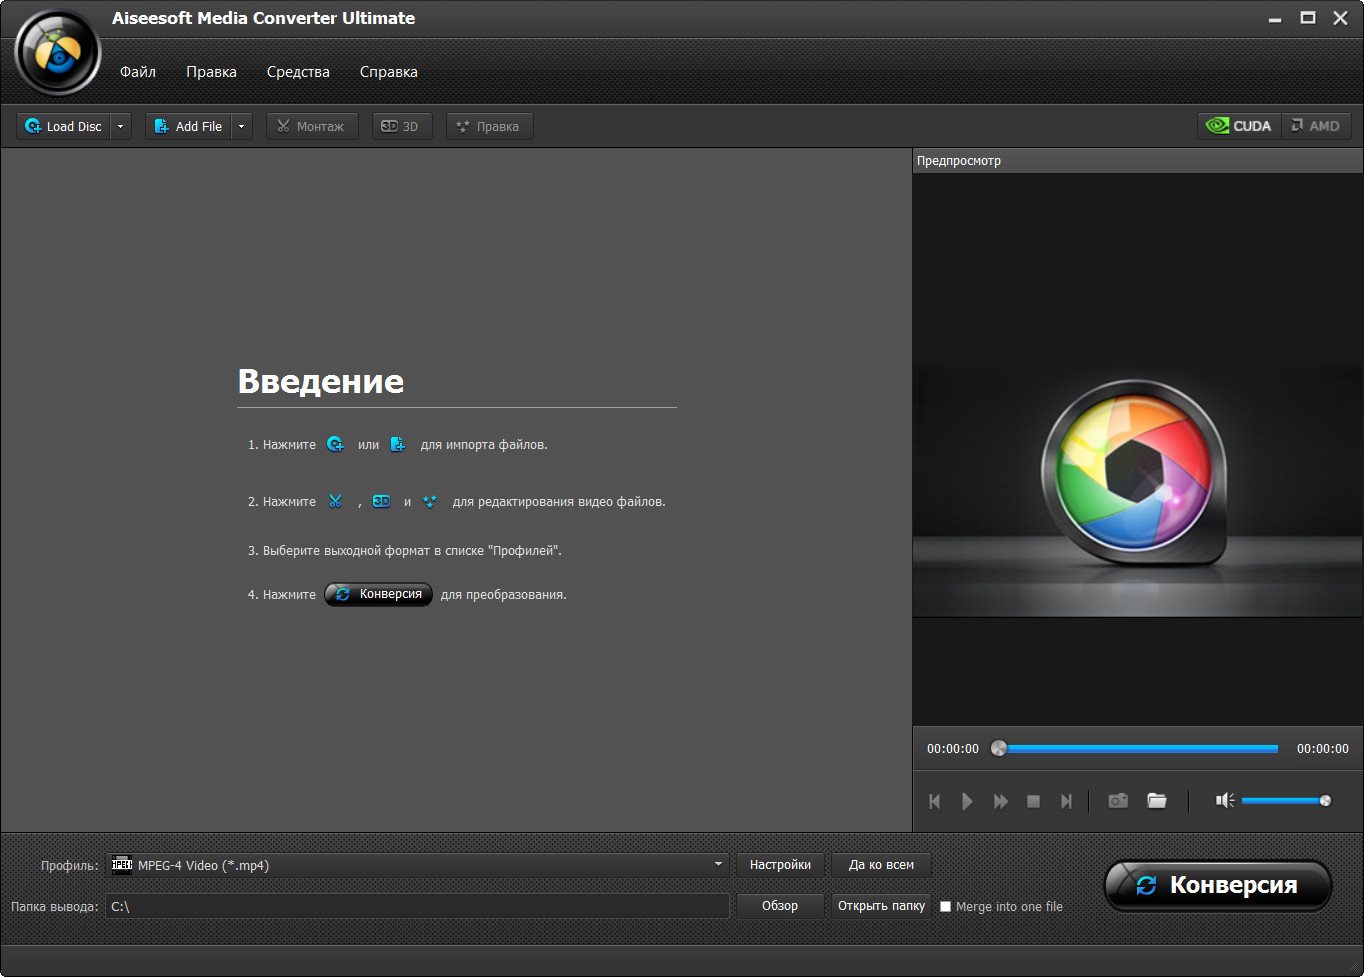Open the Профиль format dropdown
Screen dimensions: 1364x977
pyautogui.click(x=417, y=865)
